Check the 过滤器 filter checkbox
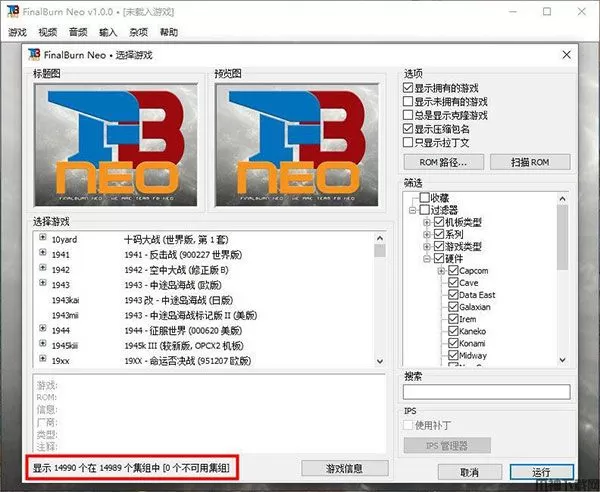 [424, 210]
